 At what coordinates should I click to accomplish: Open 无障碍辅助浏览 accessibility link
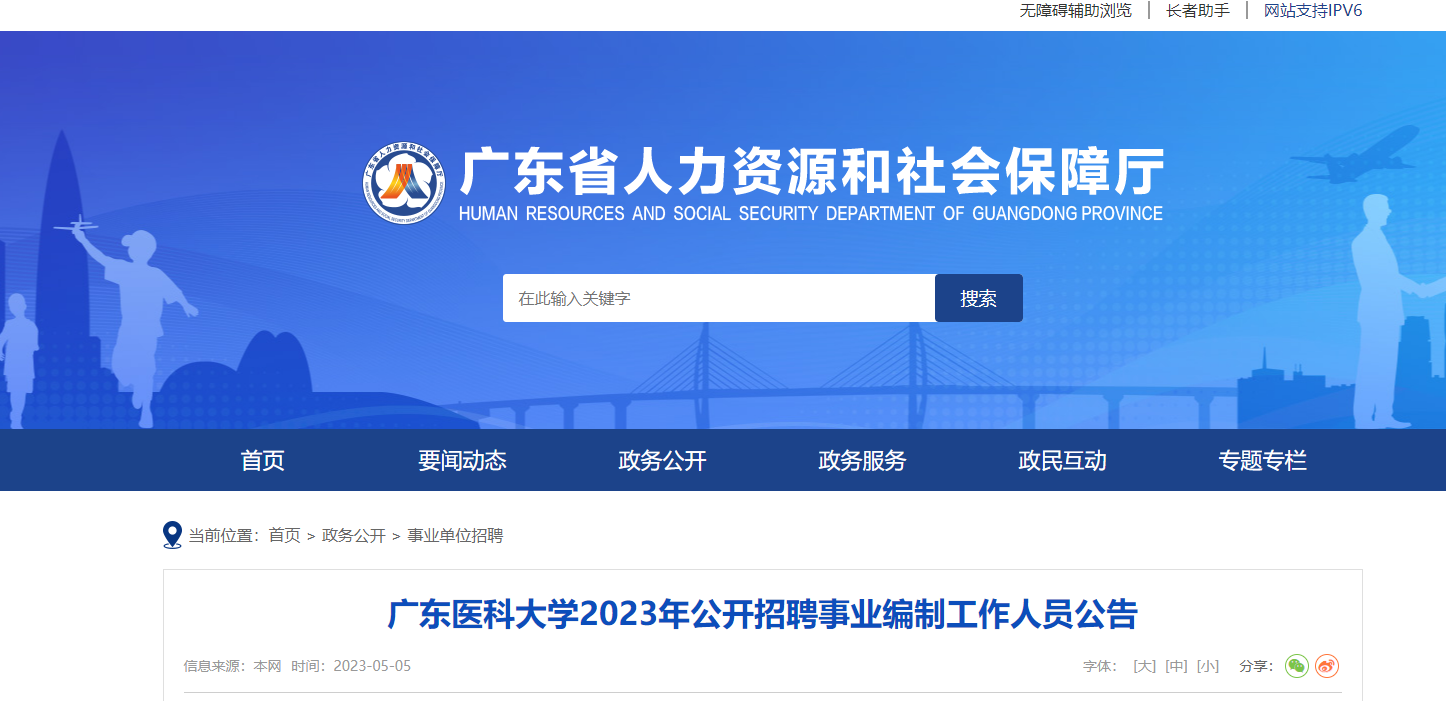click(x=1075, y=11)
